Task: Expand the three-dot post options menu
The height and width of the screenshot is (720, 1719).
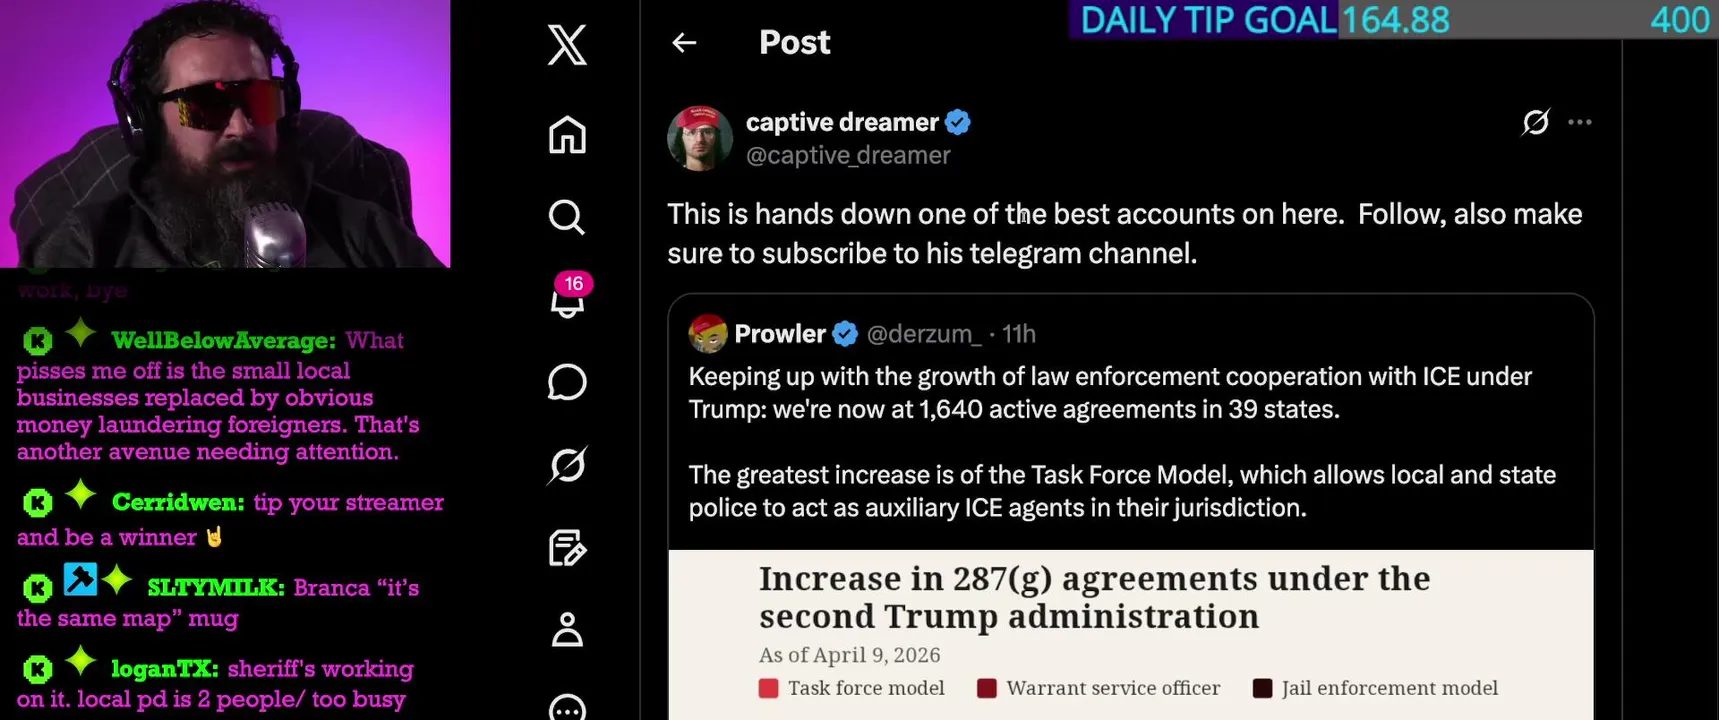Action: [1580, 122]
